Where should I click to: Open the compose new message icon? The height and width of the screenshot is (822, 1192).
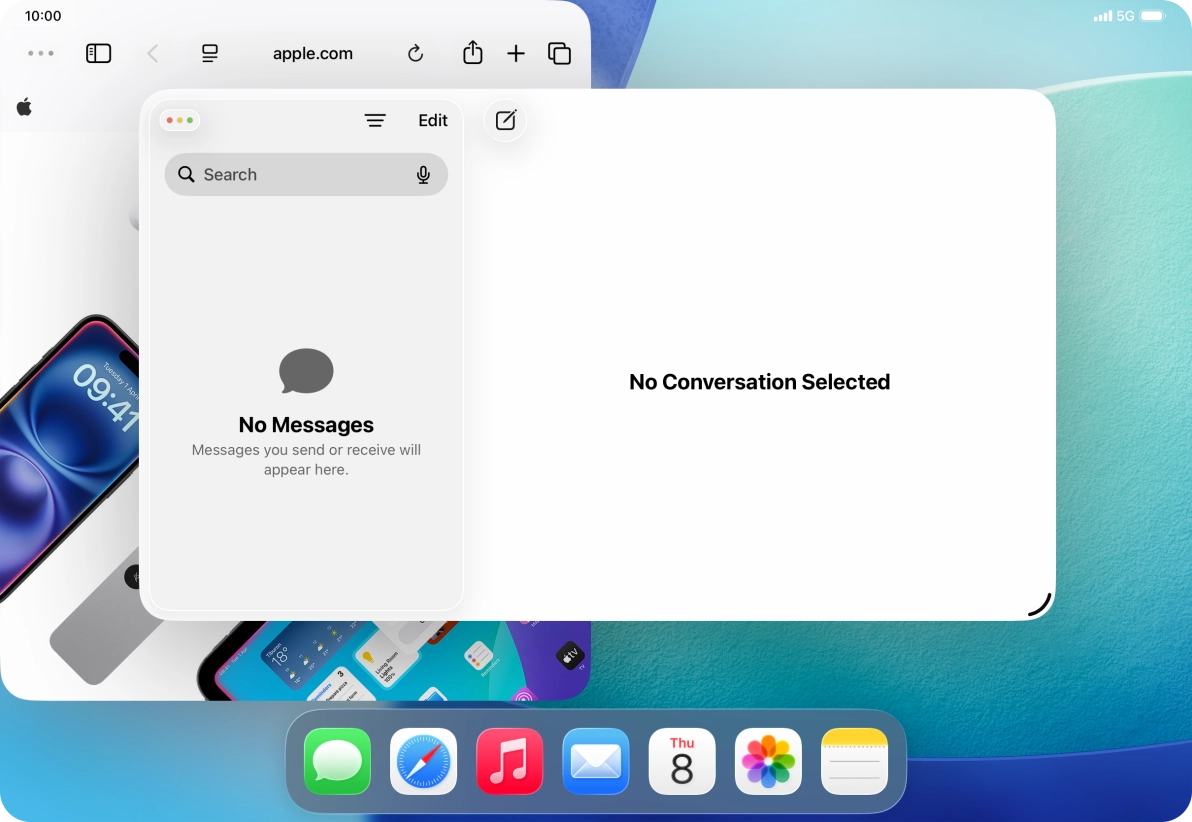(505, 120)
